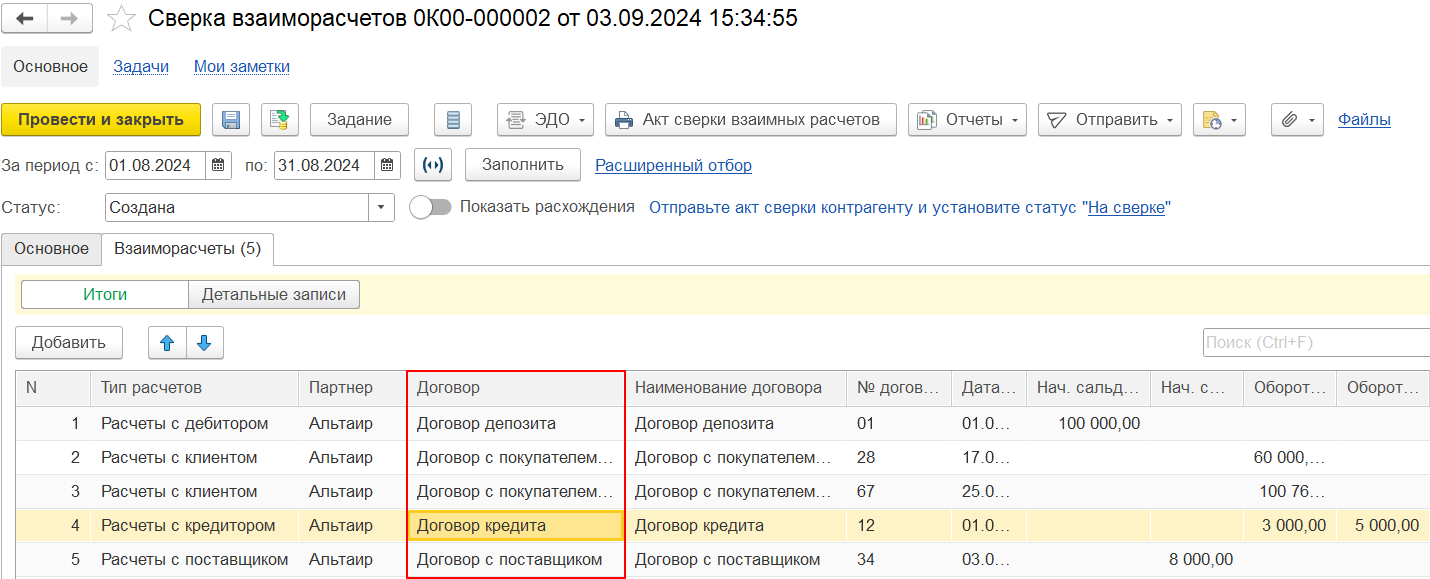Click the Заполнить button

tap(524, 165)
